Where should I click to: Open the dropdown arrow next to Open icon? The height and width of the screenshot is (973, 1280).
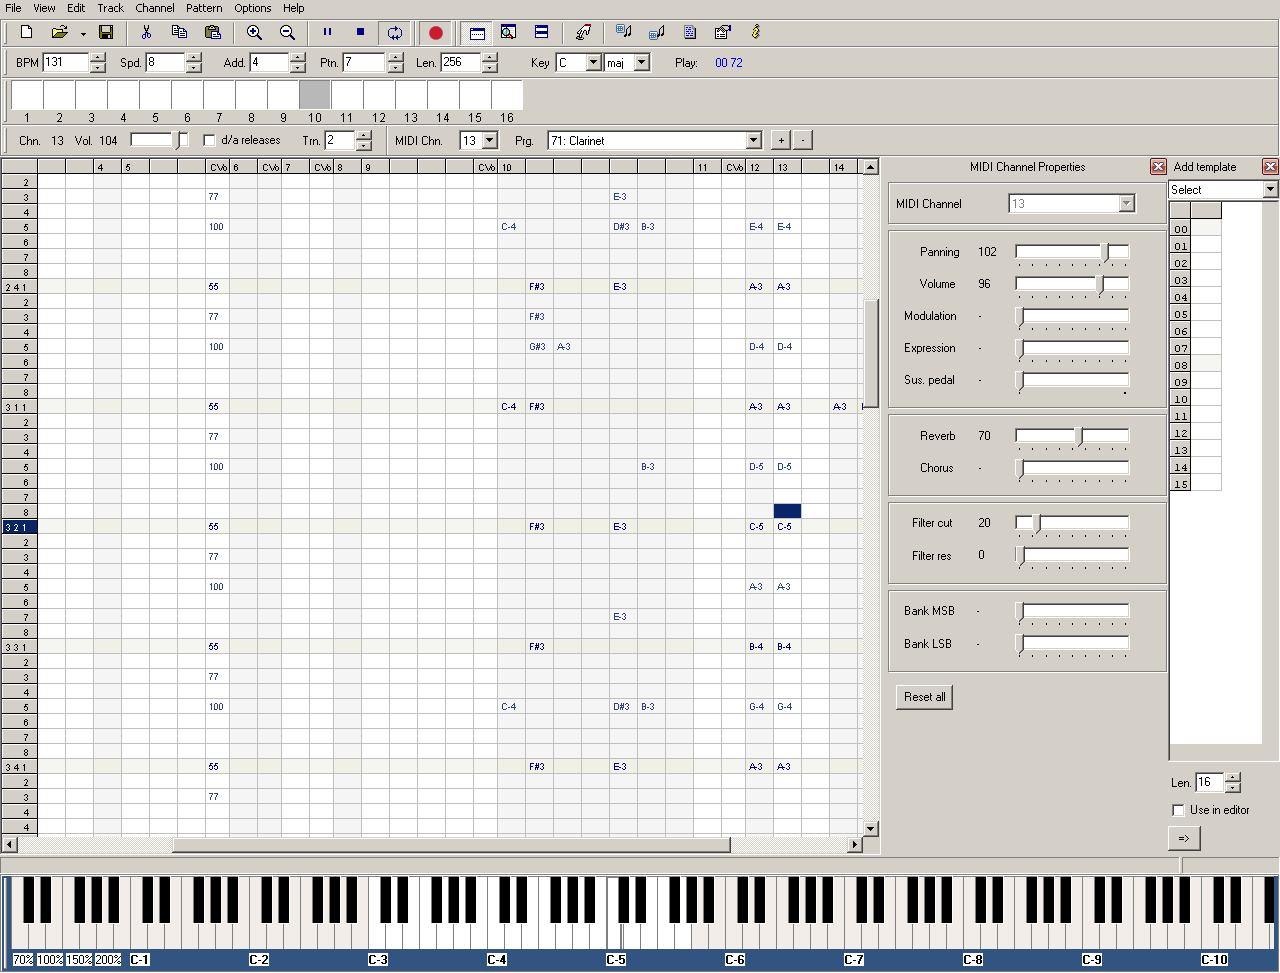(x=83, y=33)
